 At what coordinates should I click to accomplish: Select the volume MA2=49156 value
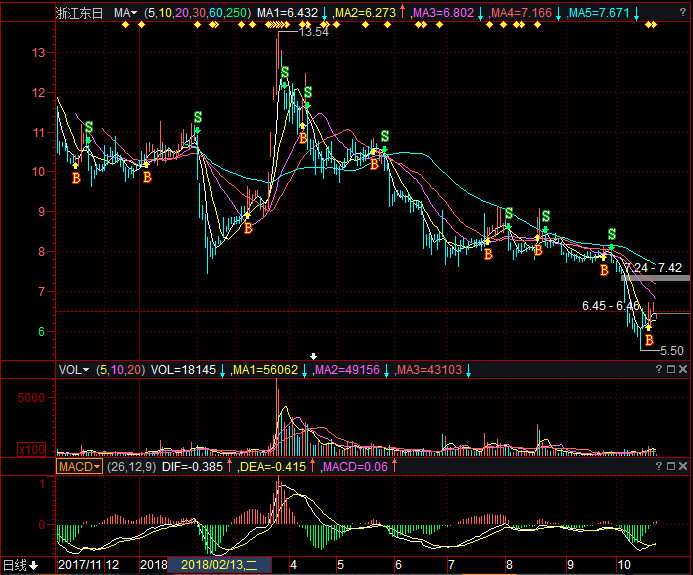pos(347,370)
